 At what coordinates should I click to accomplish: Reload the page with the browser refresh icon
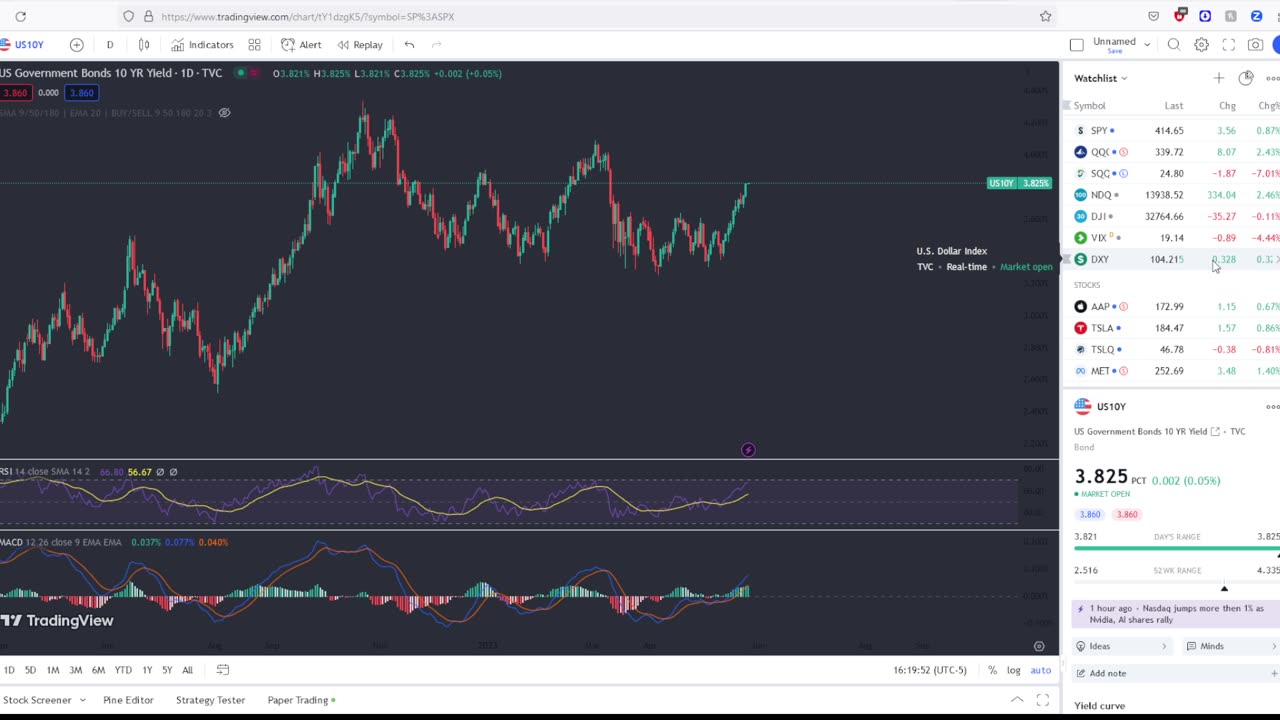pos(20,16)
